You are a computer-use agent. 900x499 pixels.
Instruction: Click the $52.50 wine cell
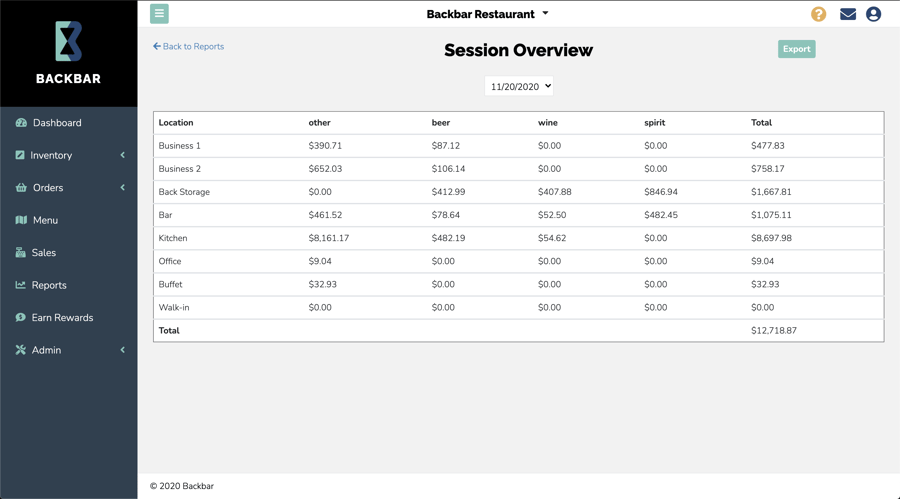[552, 215]
